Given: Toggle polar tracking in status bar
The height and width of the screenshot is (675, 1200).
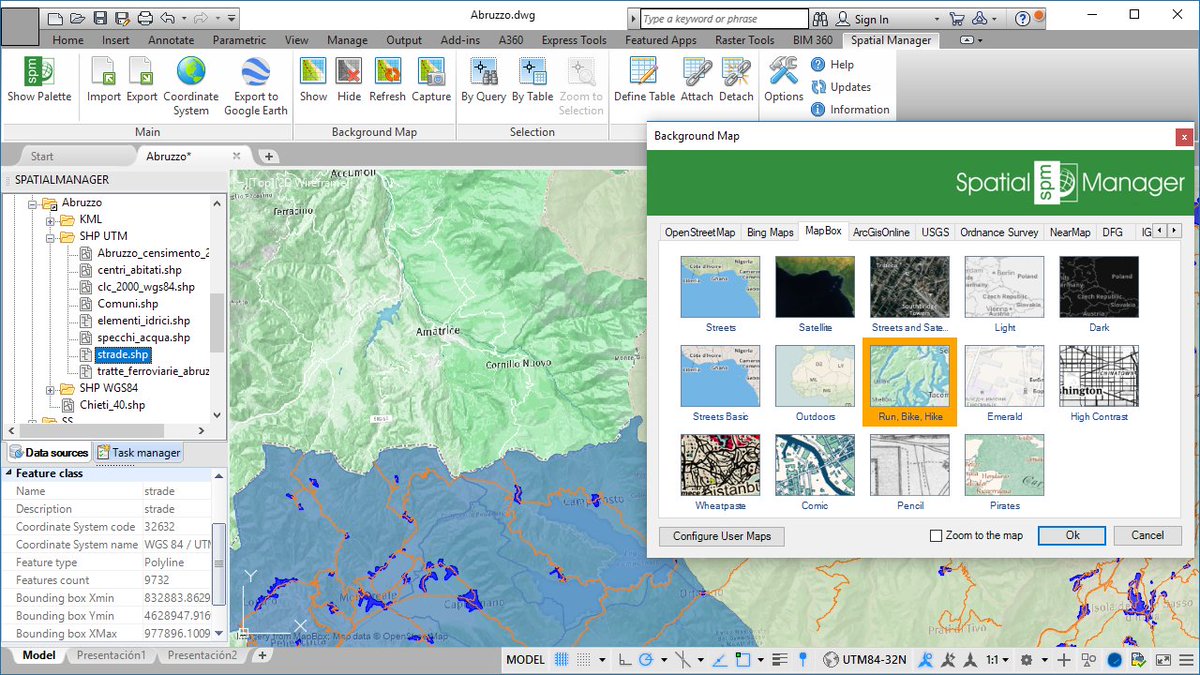Looking at the screenshot, I should tap(646, 660).
